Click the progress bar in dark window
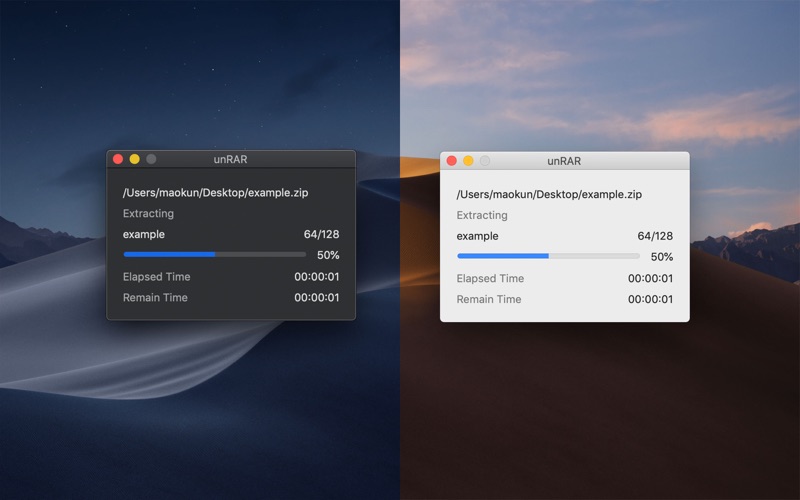Image resolution: width=800 pixels, height=500 pixels. click(x=215, y=254)
